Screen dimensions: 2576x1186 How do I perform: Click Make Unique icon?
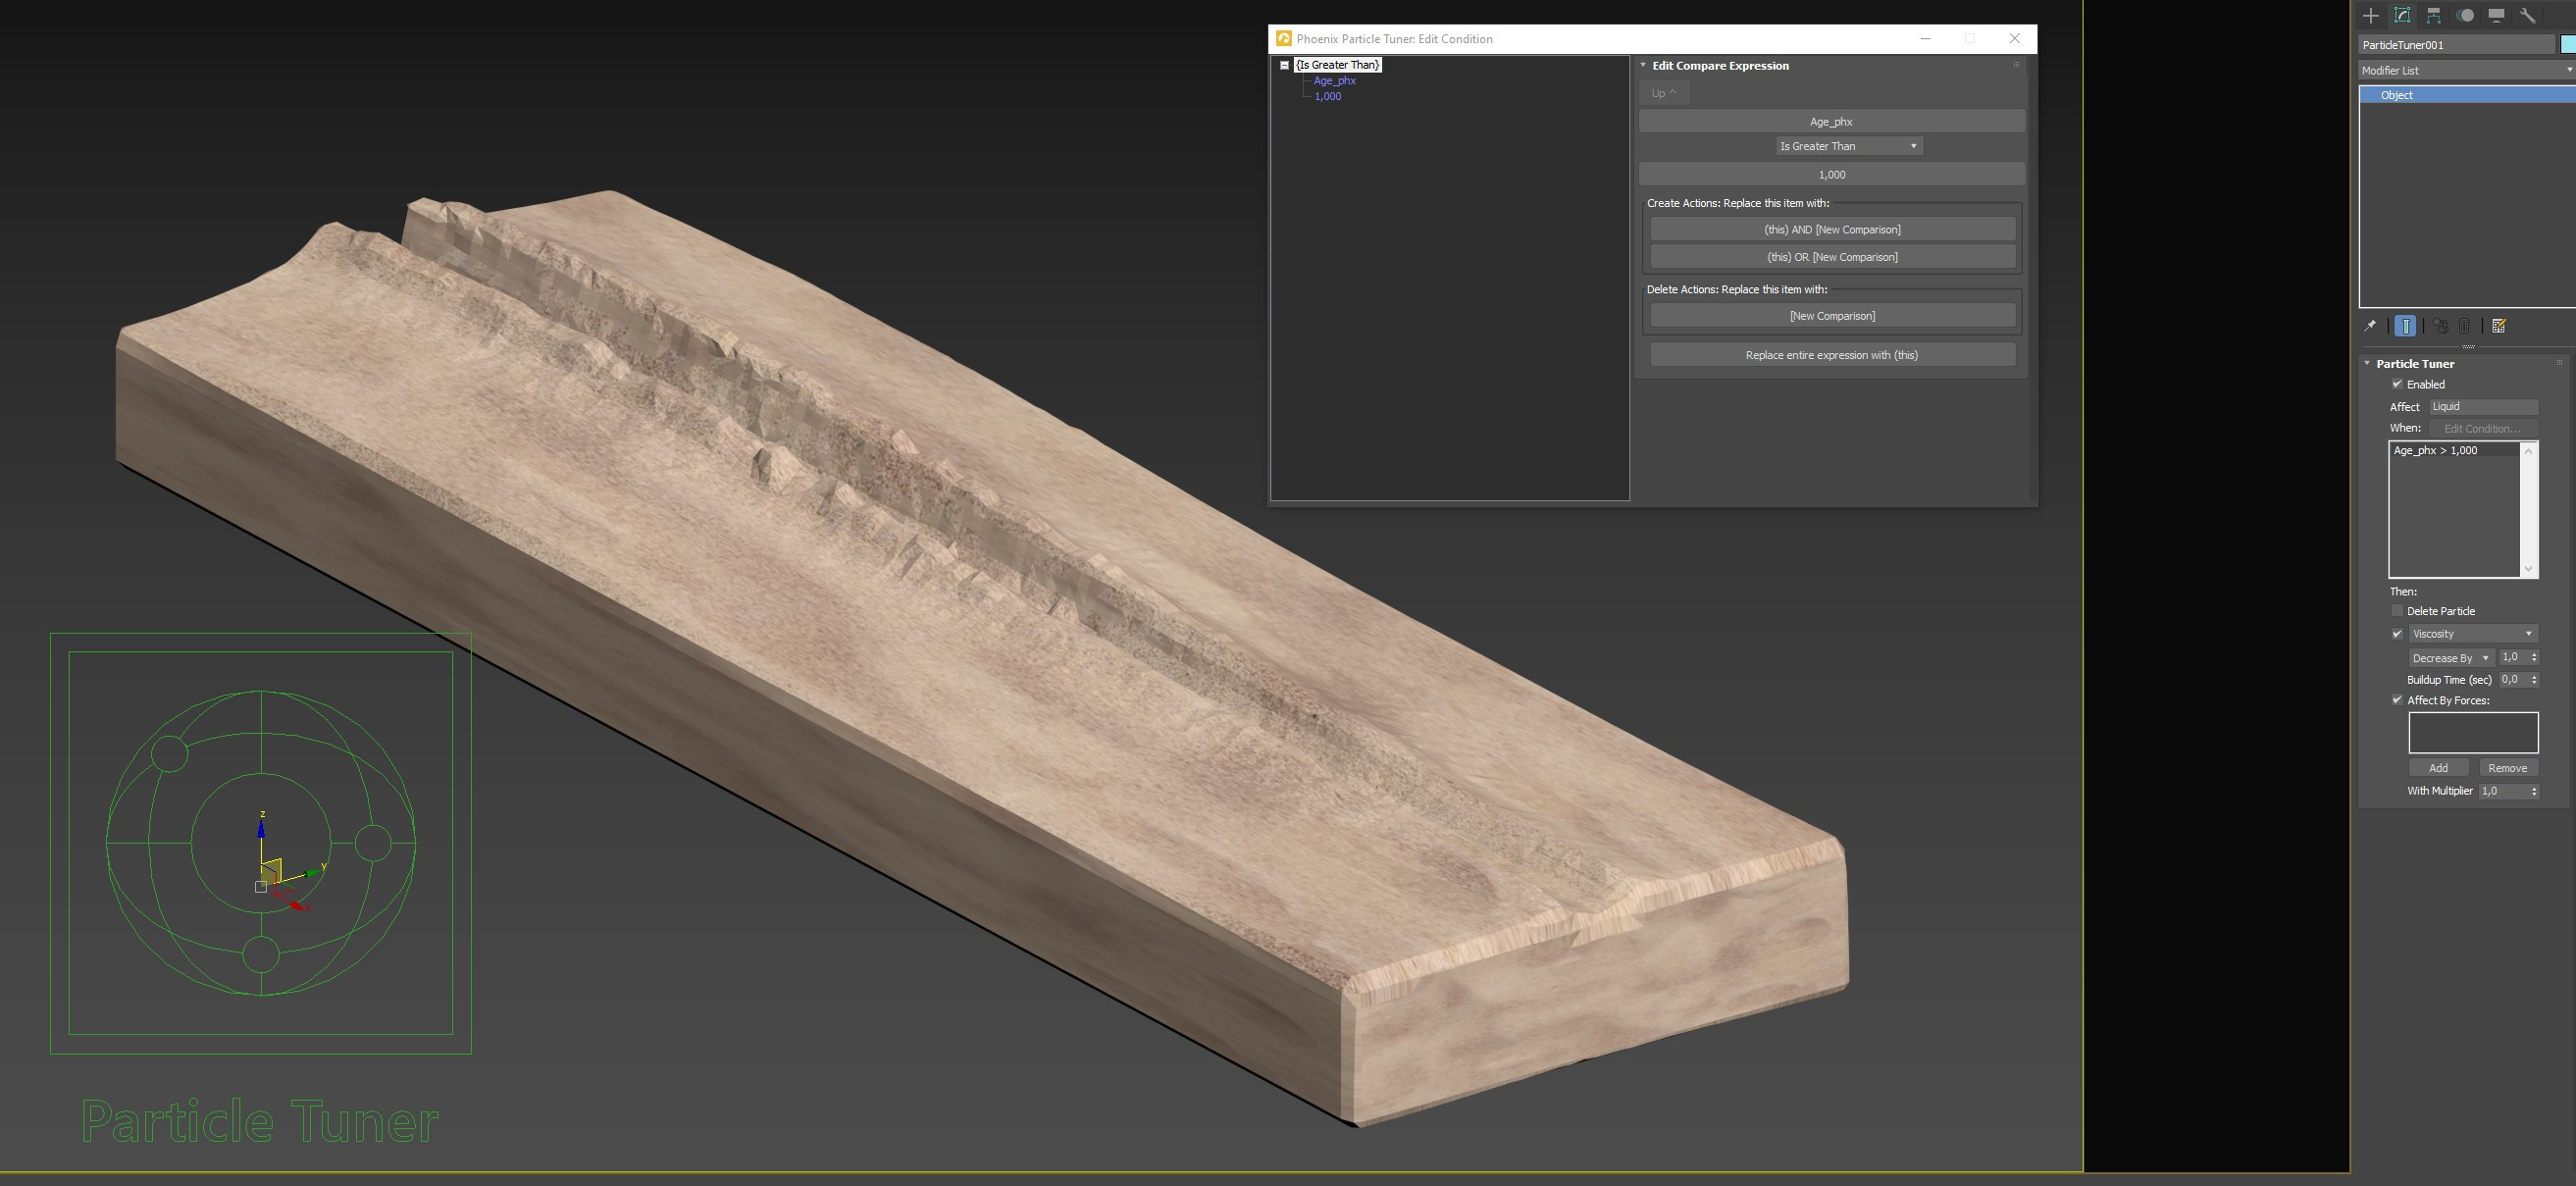point(2440,326)
